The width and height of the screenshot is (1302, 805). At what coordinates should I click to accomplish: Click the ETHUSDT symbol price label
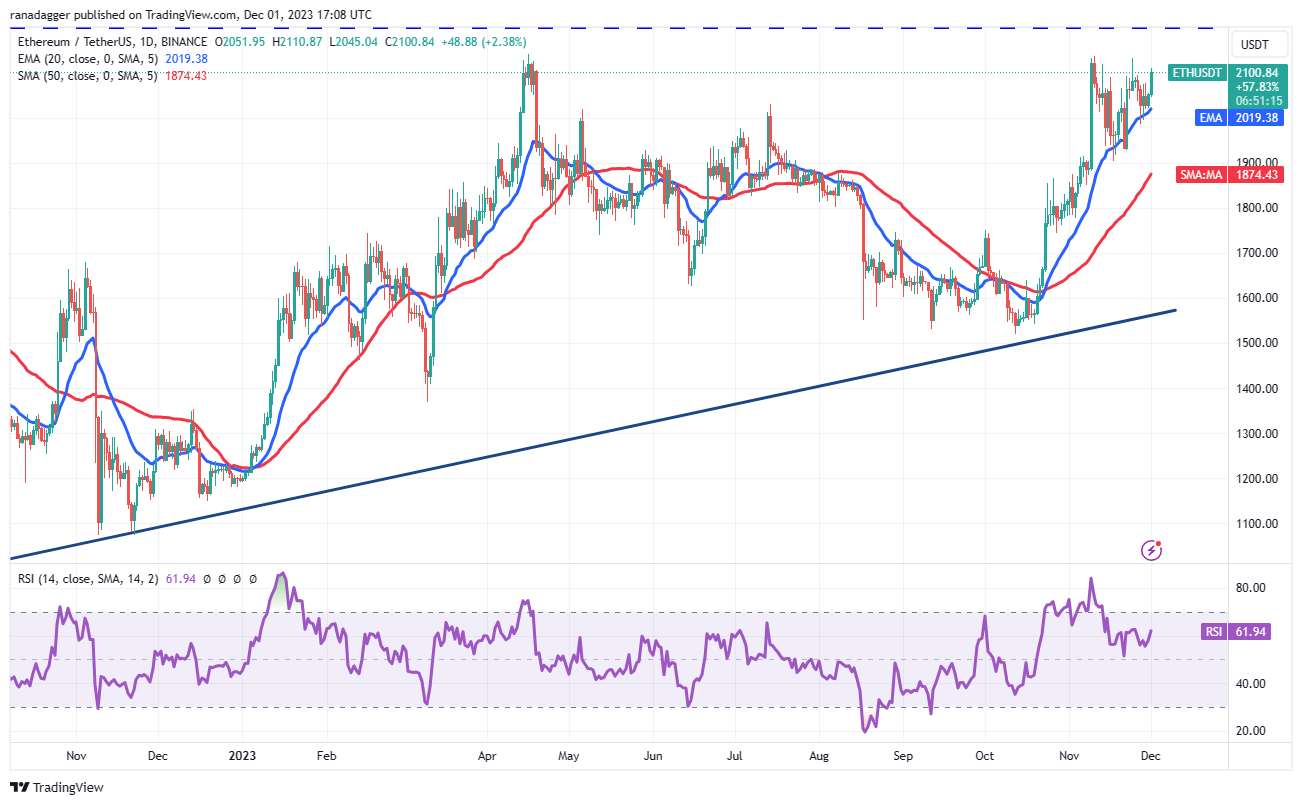(x=1198, y=73)
